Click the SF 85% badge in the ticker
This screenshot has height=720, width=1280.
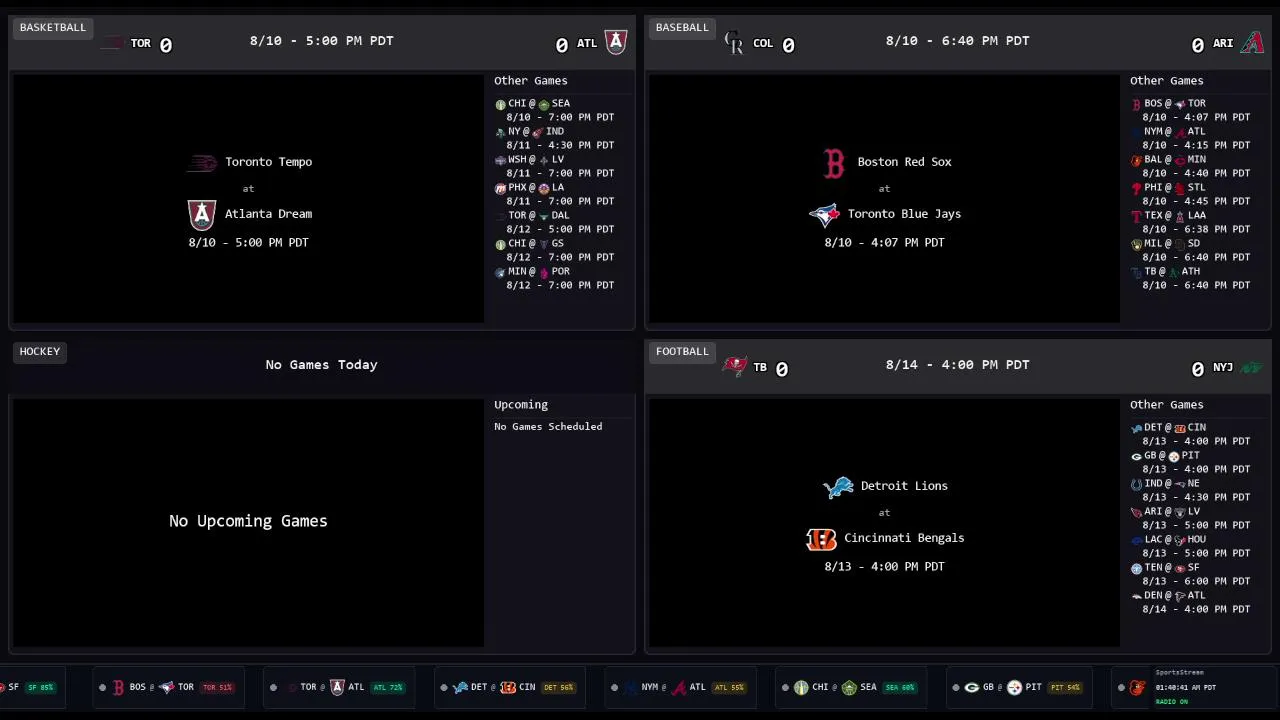pyautogui.click(x=41, y=688)
